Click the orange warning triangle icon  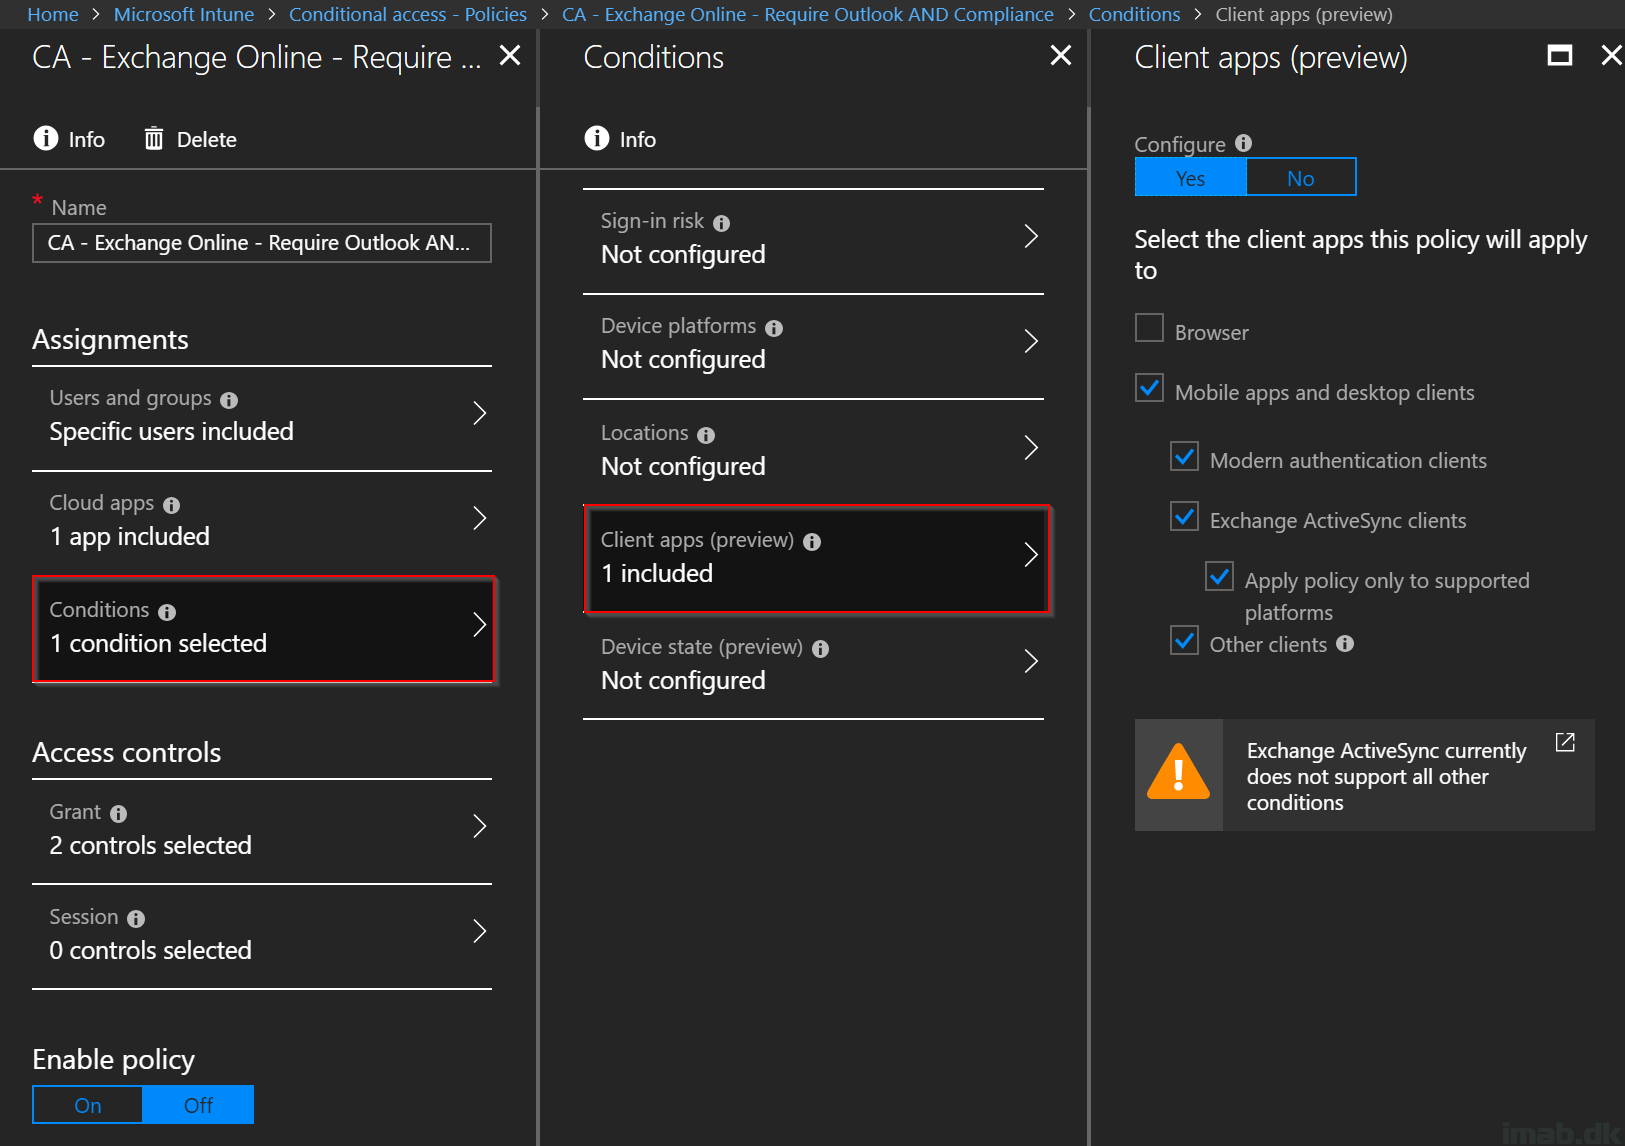1179,773
